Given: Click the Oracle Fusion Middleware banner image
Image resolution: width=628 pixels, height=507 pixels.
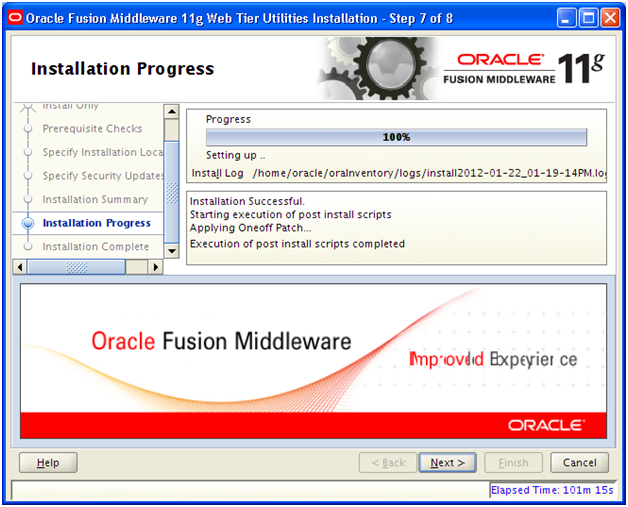Looking at the screenshot, I should (x=314, y=361).
